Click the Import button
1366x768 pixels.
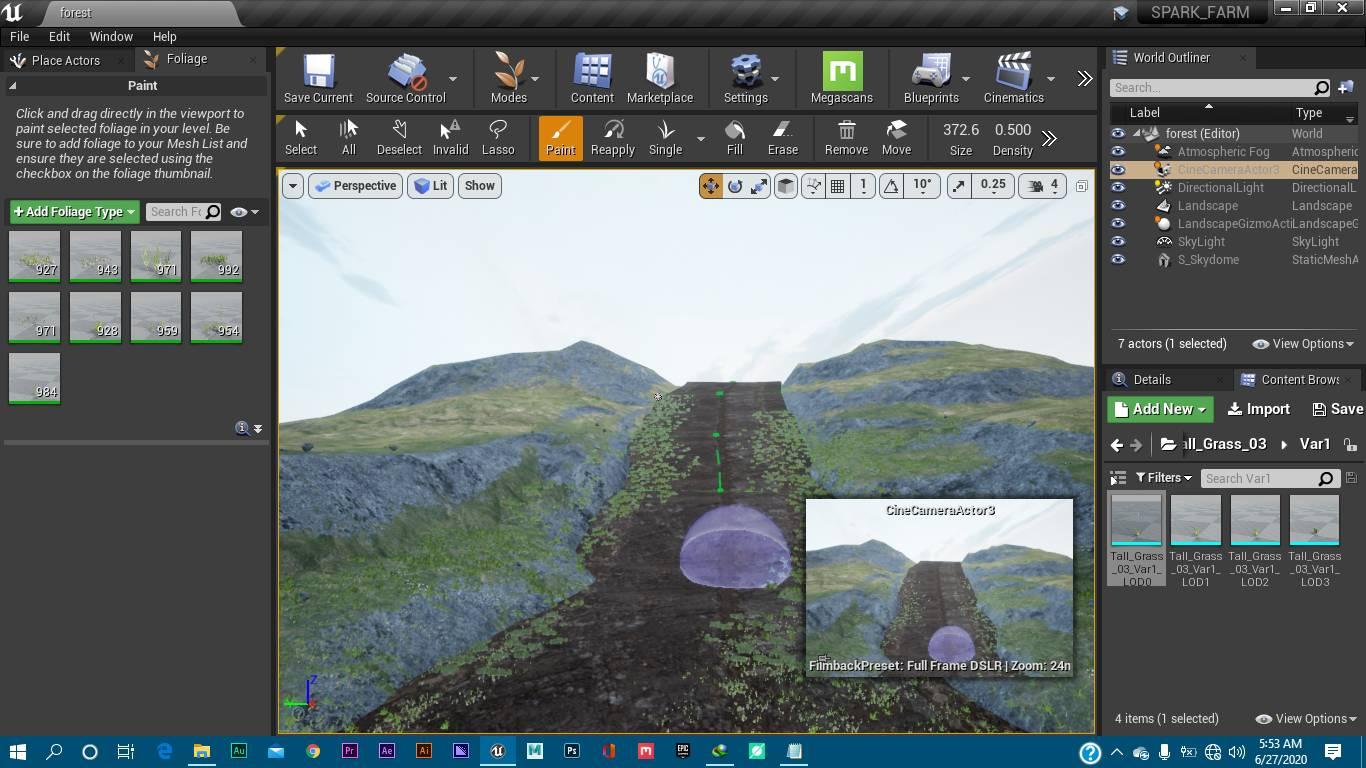[x=1259, y=409]
